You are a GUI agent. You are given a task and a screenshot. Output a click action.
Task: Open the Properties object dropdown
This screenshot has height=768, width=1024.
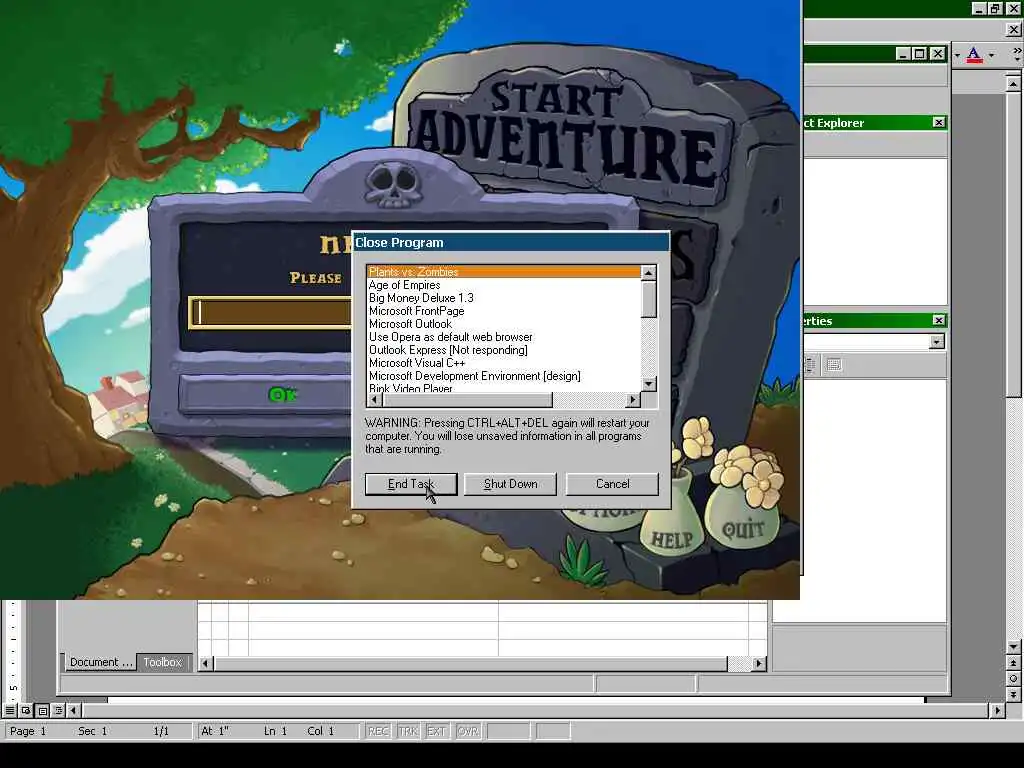pyautogui.click(x=937, y=342)
